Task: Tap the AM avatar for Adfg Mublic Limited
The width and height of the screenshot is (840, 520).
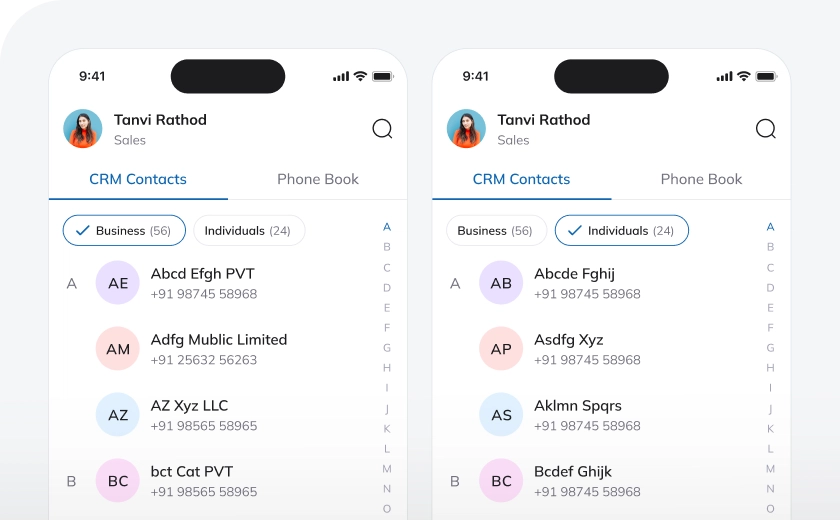Action: pos(118,349)
